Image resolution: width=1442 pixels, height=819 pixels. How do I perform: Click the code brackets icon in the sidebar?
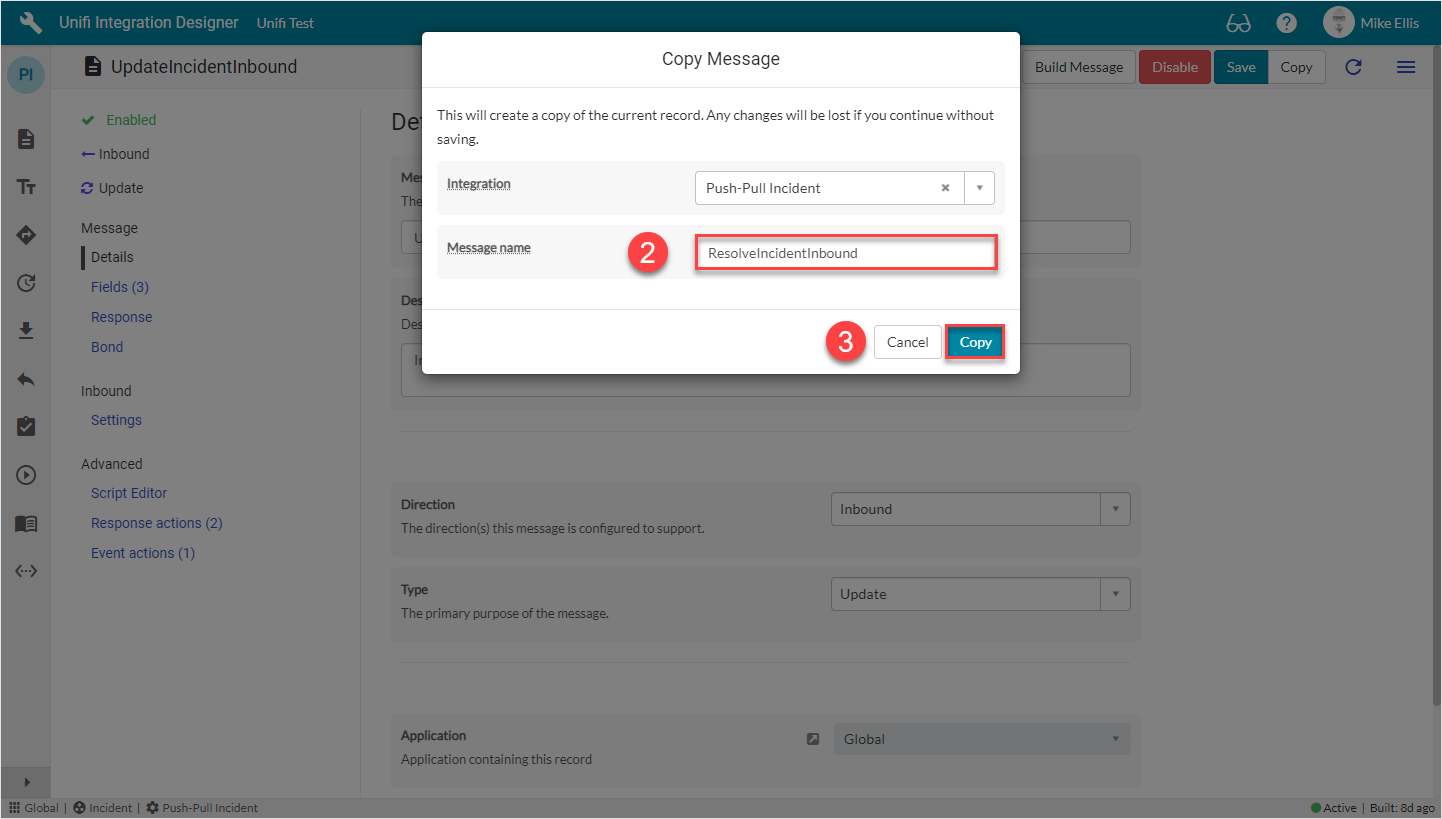[x=25, y=571]
